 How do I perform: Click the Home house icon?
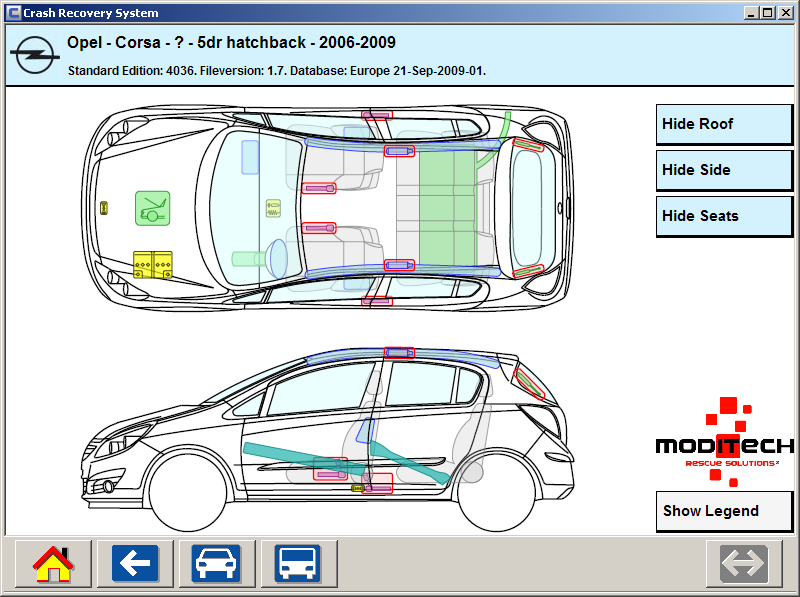[x=53, y=563]
